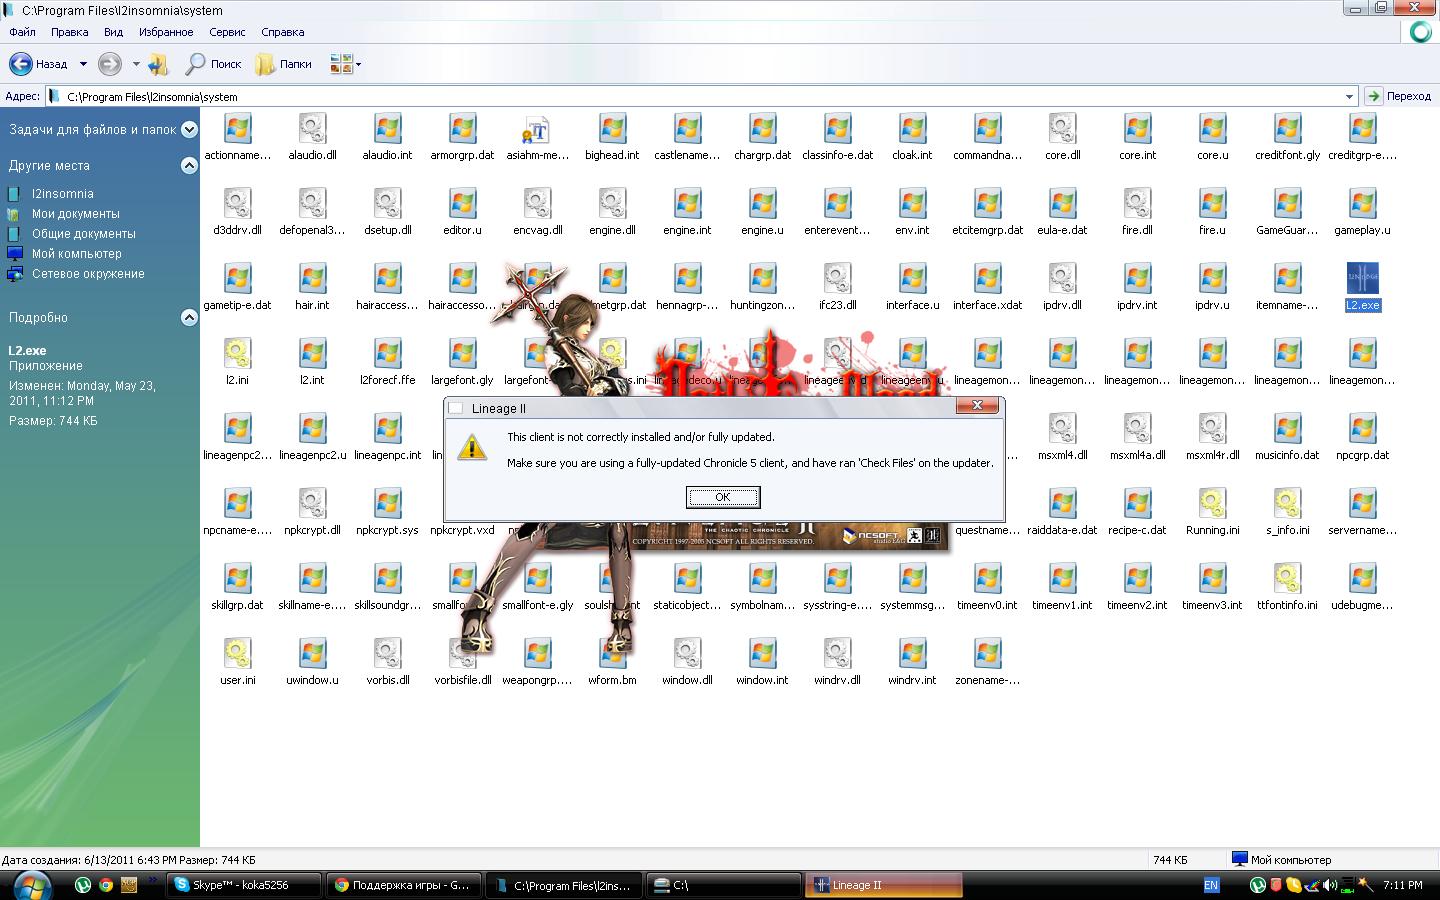The image size is (1440, 900).
Task: Open the Сервис menu
Action: [x=228, y=32]
